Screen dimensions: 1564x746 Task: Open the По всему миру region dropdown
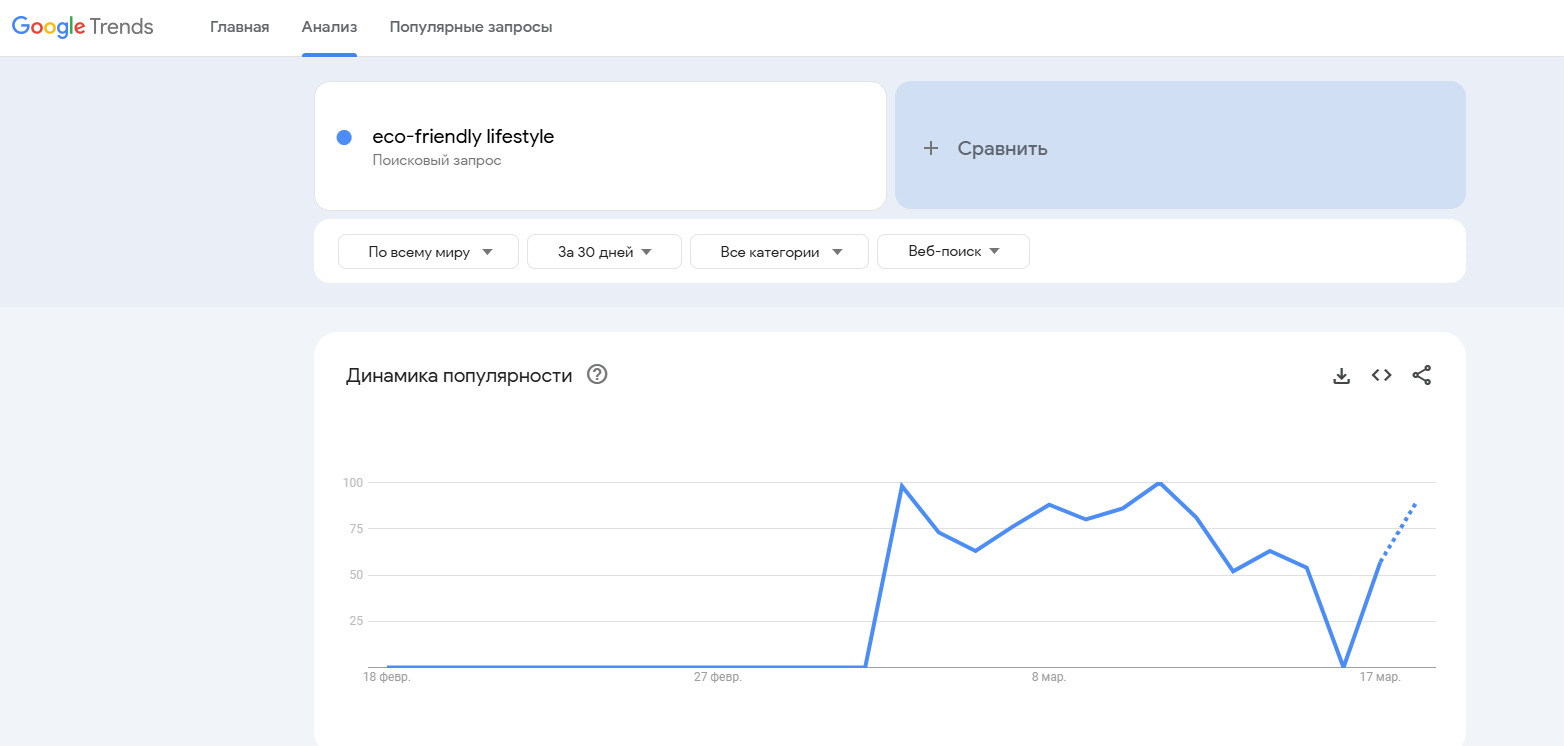[x=428, y=252]
